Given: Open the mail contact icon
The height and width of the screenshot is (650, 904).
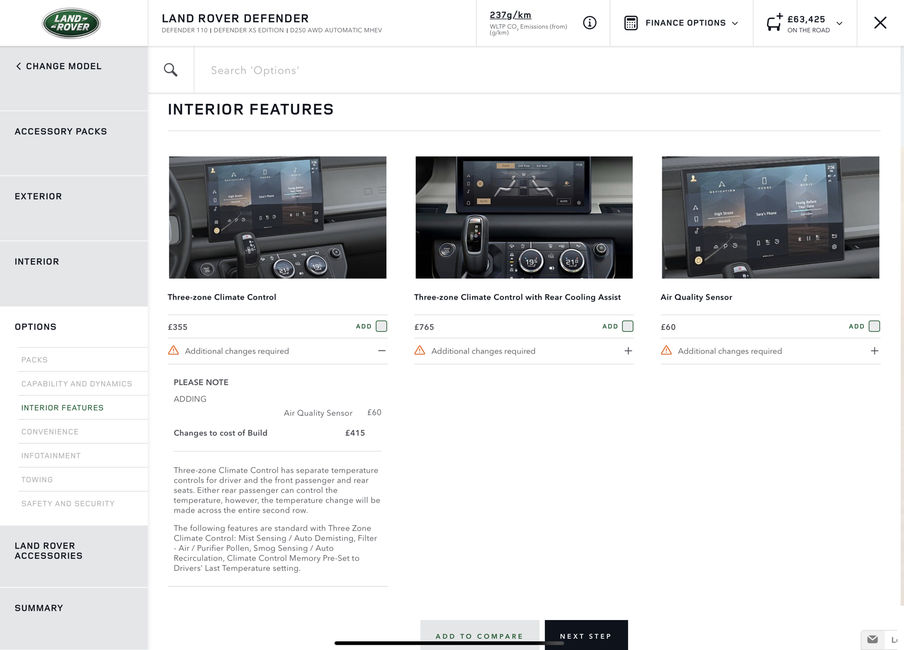Looking at the screenshot, I should pyautogui.click(x=872, y=639).
